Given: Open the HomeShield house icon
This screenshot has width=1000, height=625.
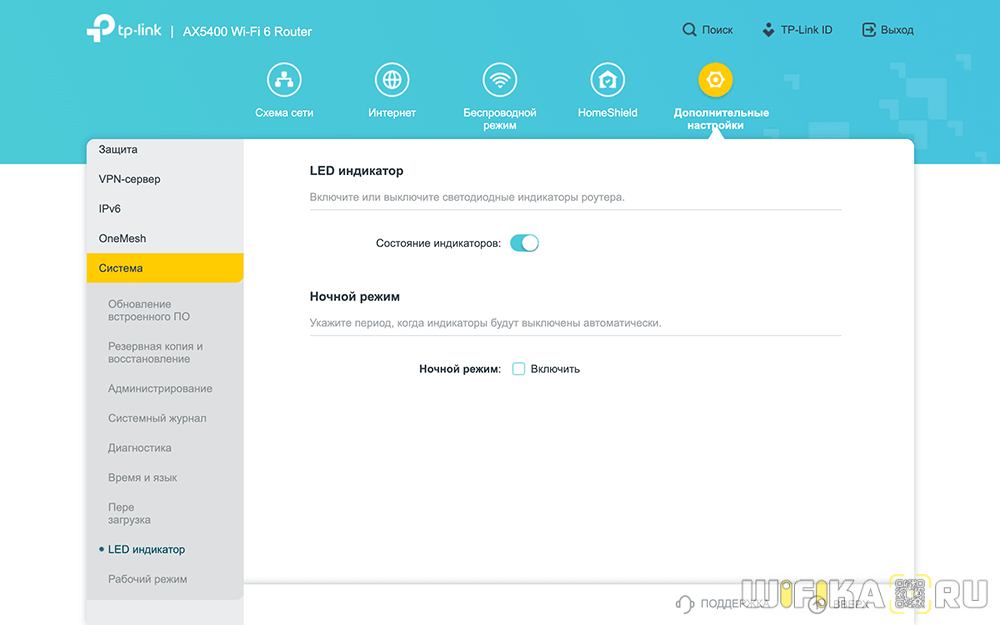Looking at the screenshot, I should coord(607,80).
